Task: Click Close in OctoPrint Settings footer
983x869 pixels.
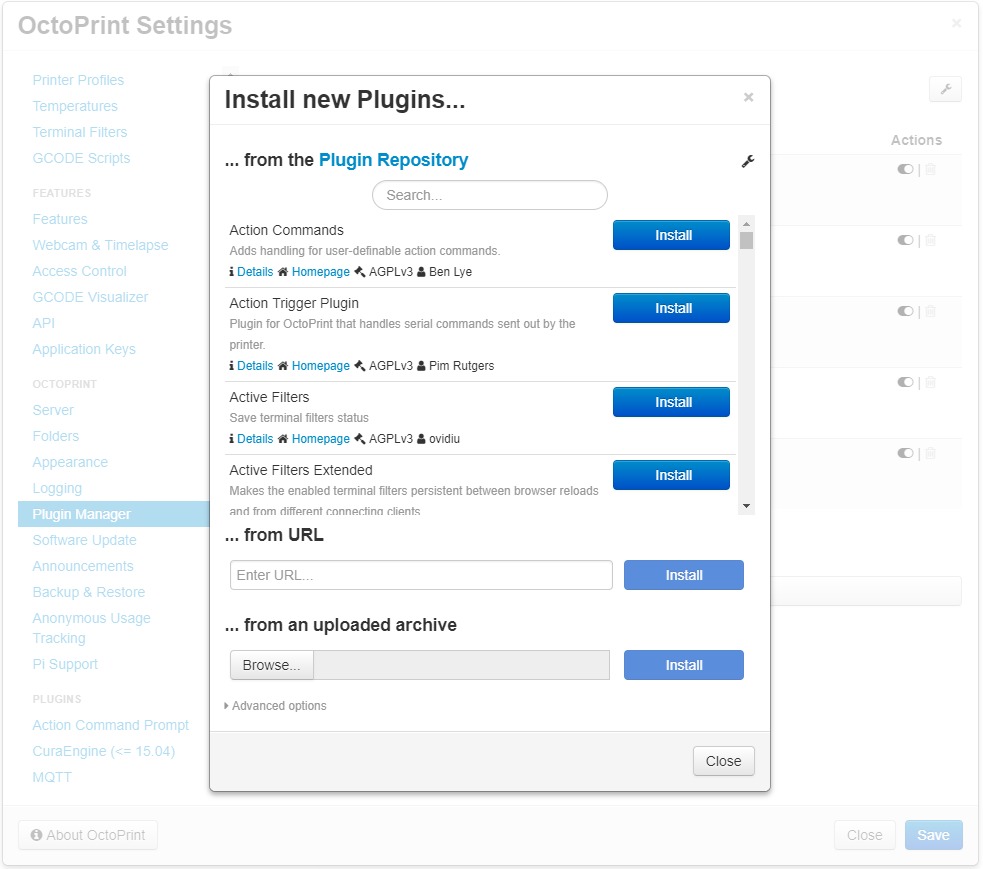Action: [x=865, y=835]
